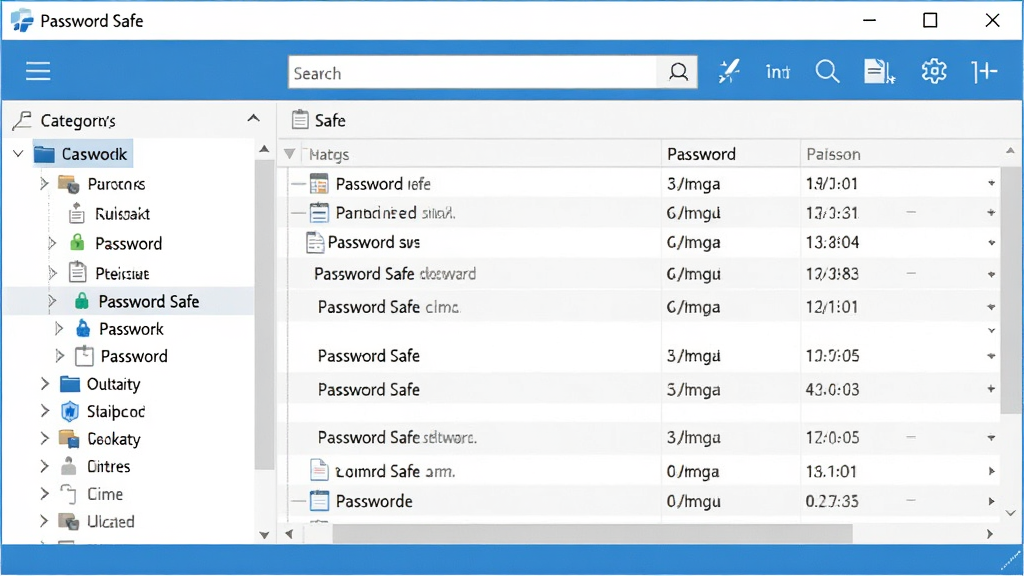Image resolution: width=1024 pixels, height=576 pixels.
Task: Click the filter triangle in Hatgs header
Action: (x=289, y=154)
